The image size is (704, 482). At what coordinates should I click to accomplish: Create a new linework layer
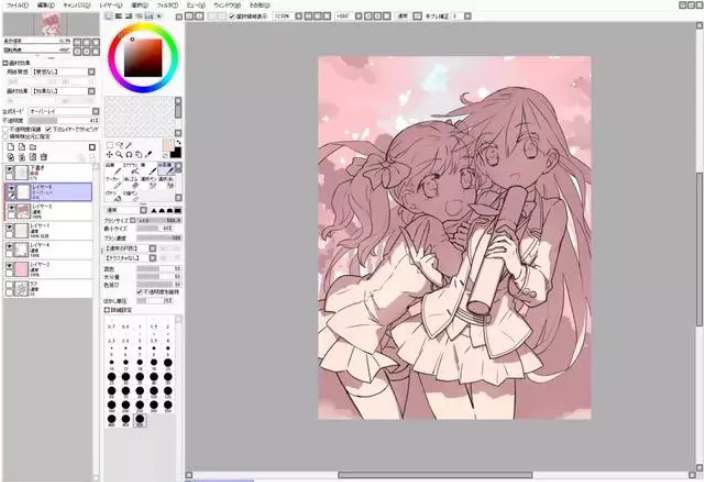[22, 147]
